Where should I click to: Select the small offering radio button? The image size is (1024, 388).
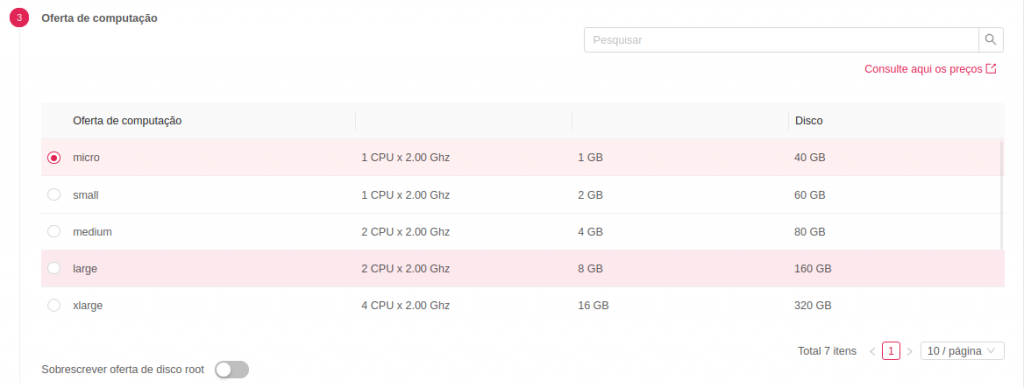pos(54,195)
